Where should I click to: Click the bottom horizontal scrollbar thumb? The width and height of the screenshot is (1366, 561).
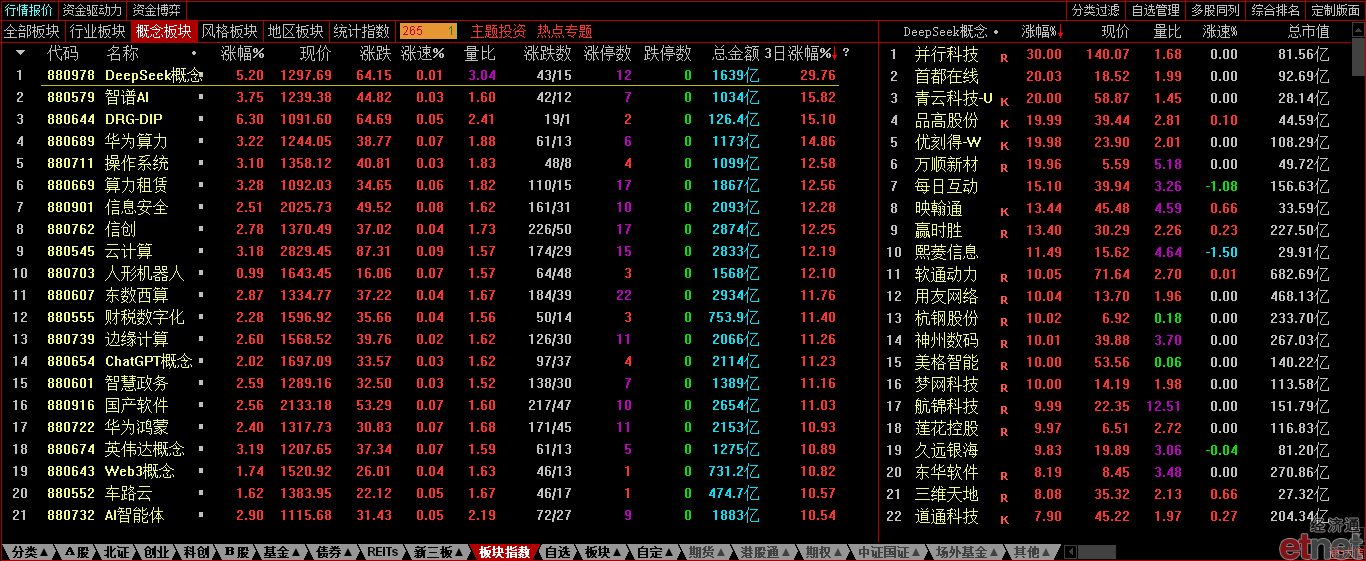coord(1097,552)
